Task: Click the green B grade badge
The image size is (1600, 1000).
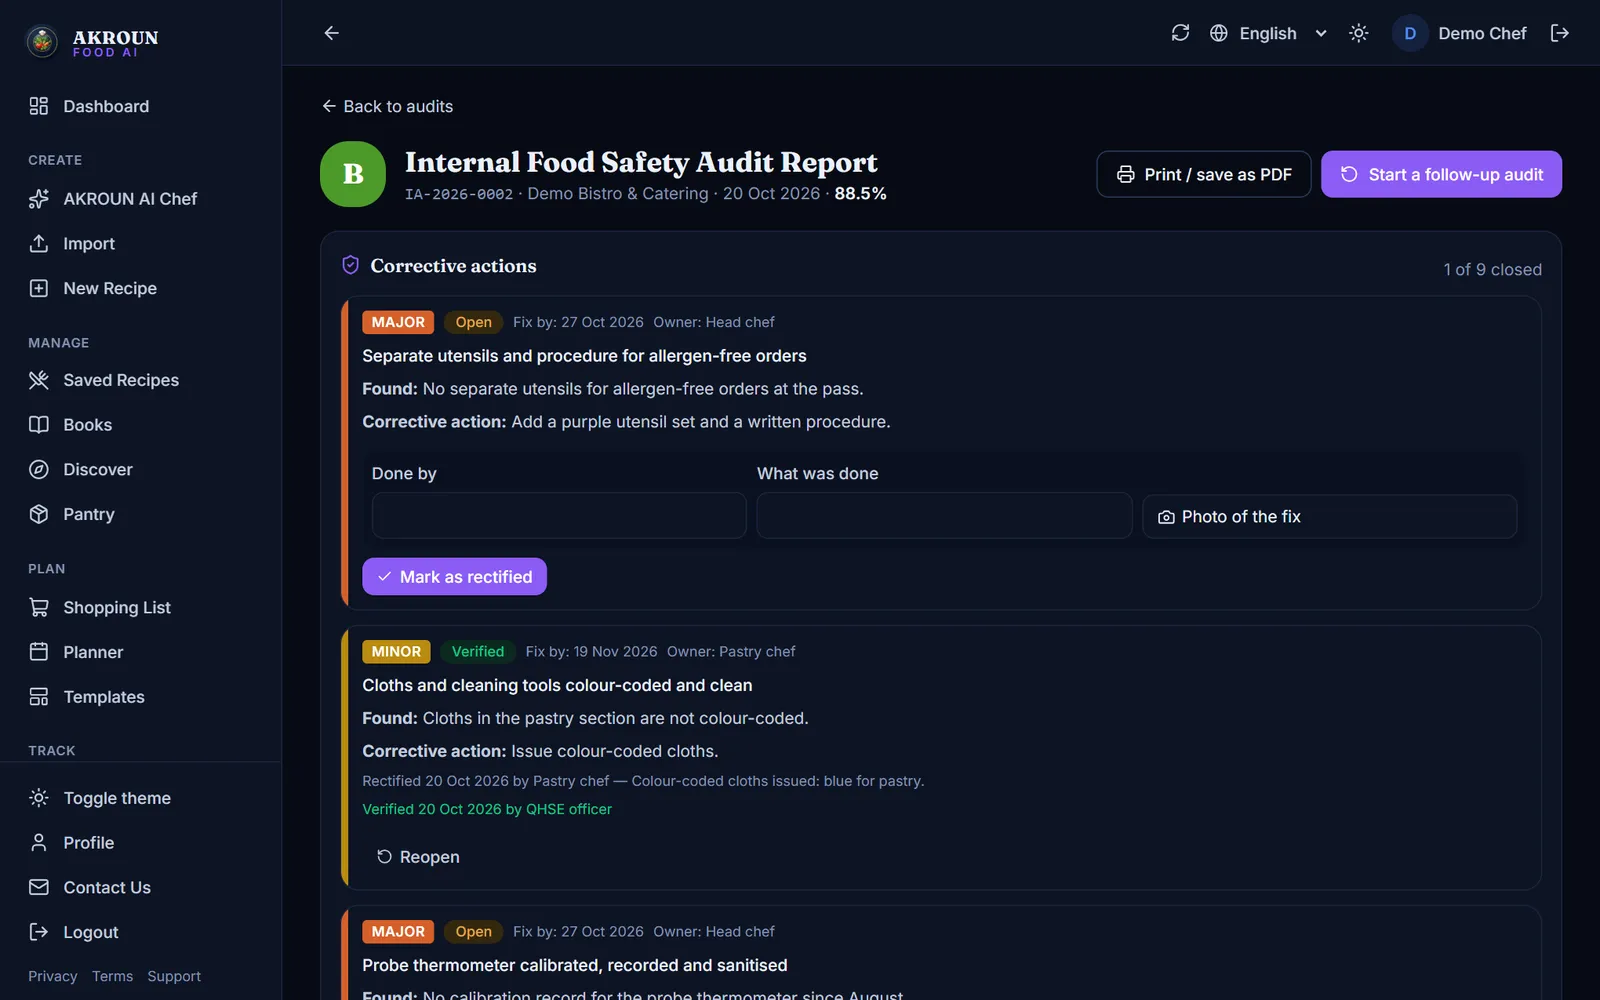Action: click(353, 174)
